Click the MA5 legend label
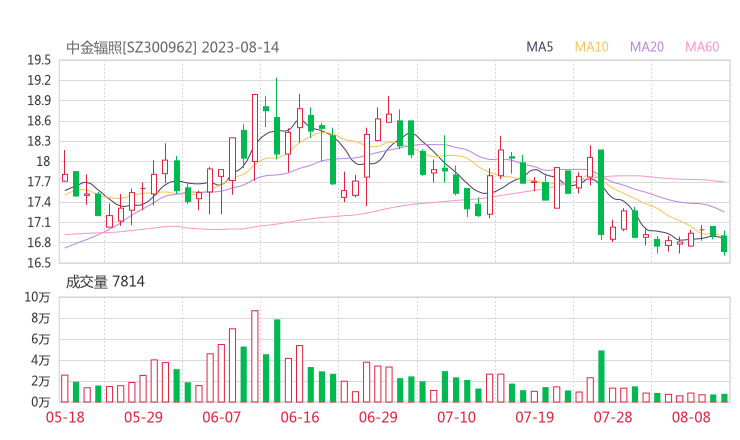 coord(539,47)
